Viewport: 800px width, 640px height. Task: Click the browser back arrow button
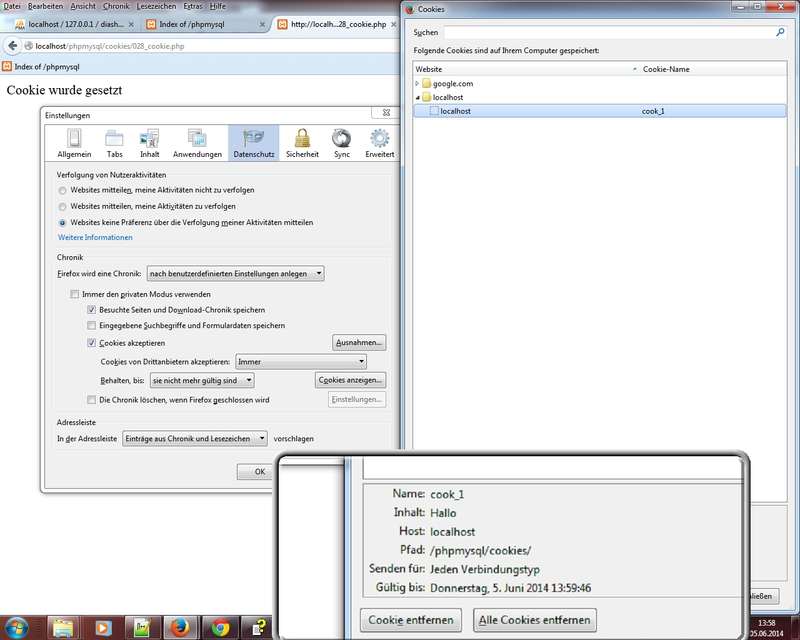(13, 46)
